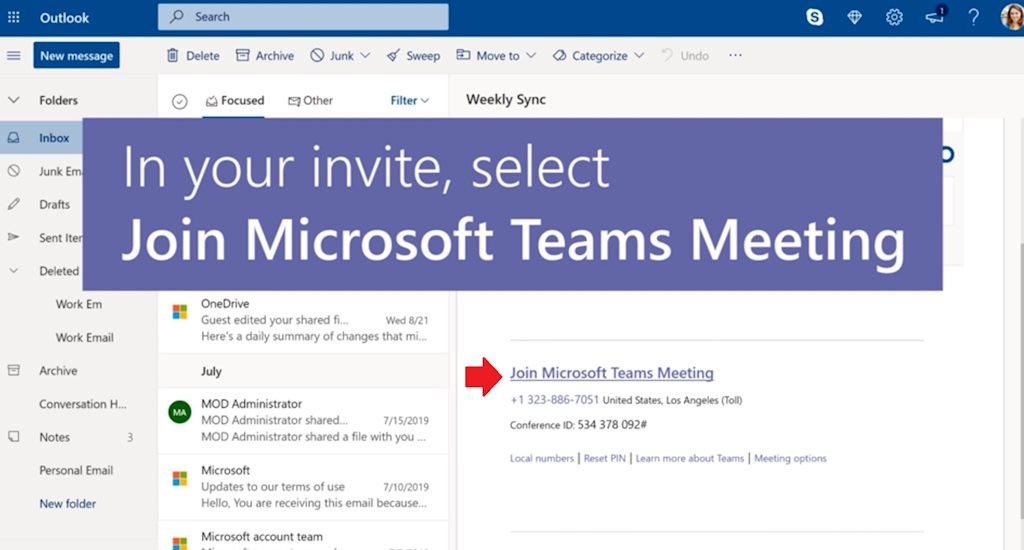Open the MOD Administrator shared file email
The width and height of the screenshot is (1024, 550).
303,421
